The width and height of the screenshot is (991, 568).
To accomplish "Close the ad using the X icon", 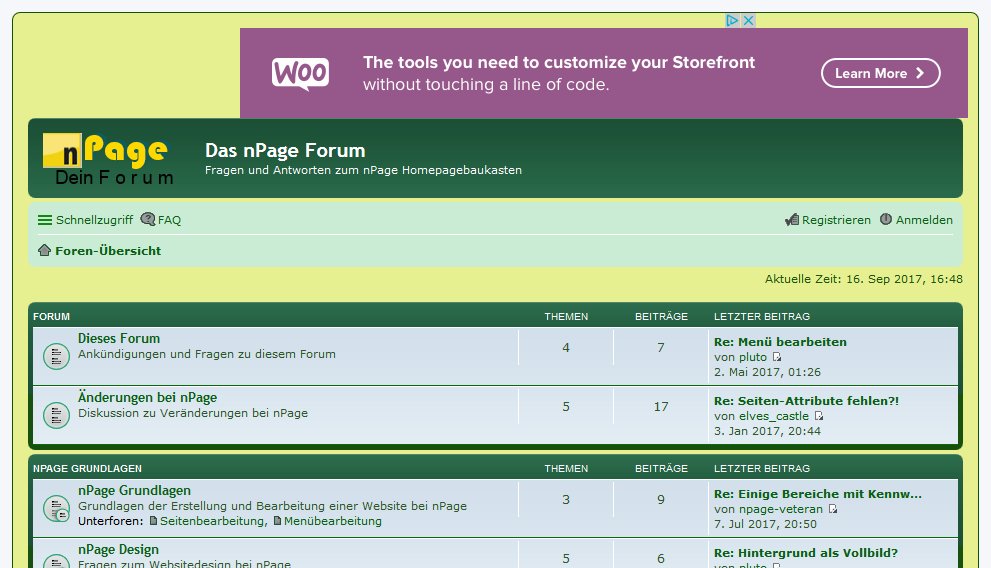I will tap(748, 20).
